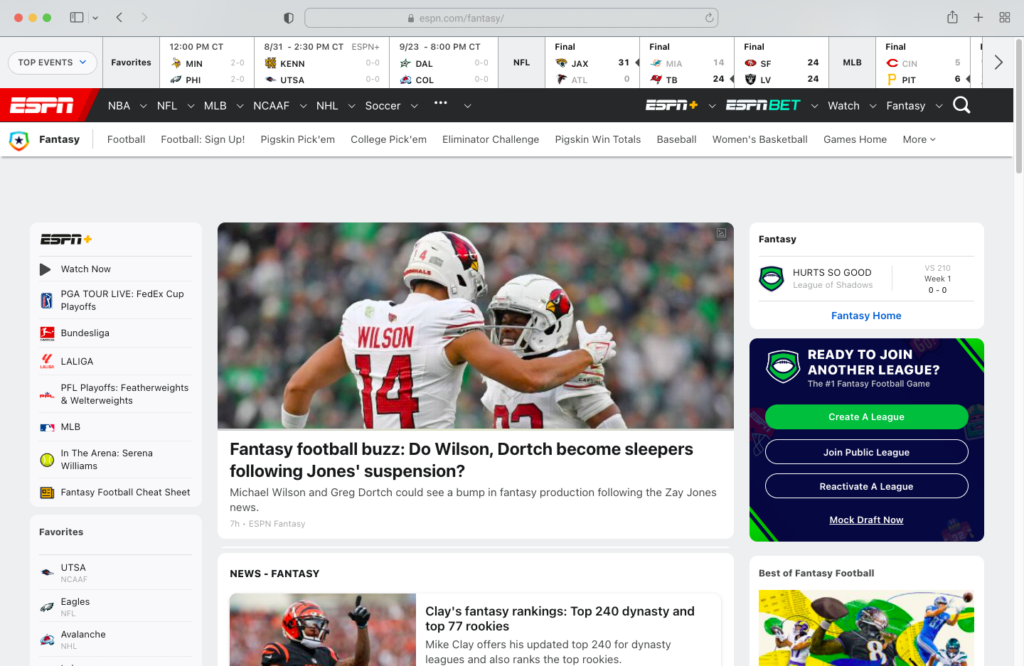Screen dimensions: 1024x666
Task: Click the ESPN logo in the navigation bar
Action: pos(42,105)
